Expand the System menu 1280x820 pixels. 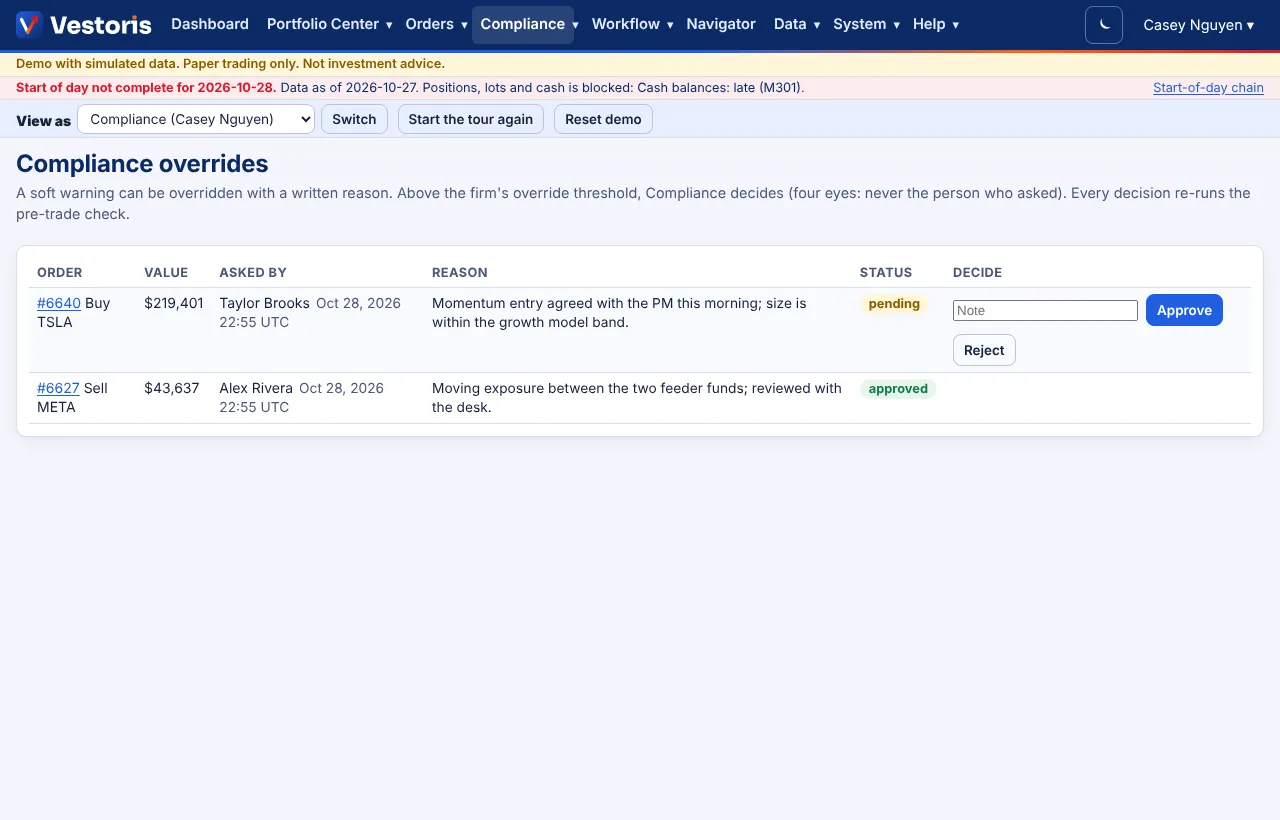[x=866, y=24]
